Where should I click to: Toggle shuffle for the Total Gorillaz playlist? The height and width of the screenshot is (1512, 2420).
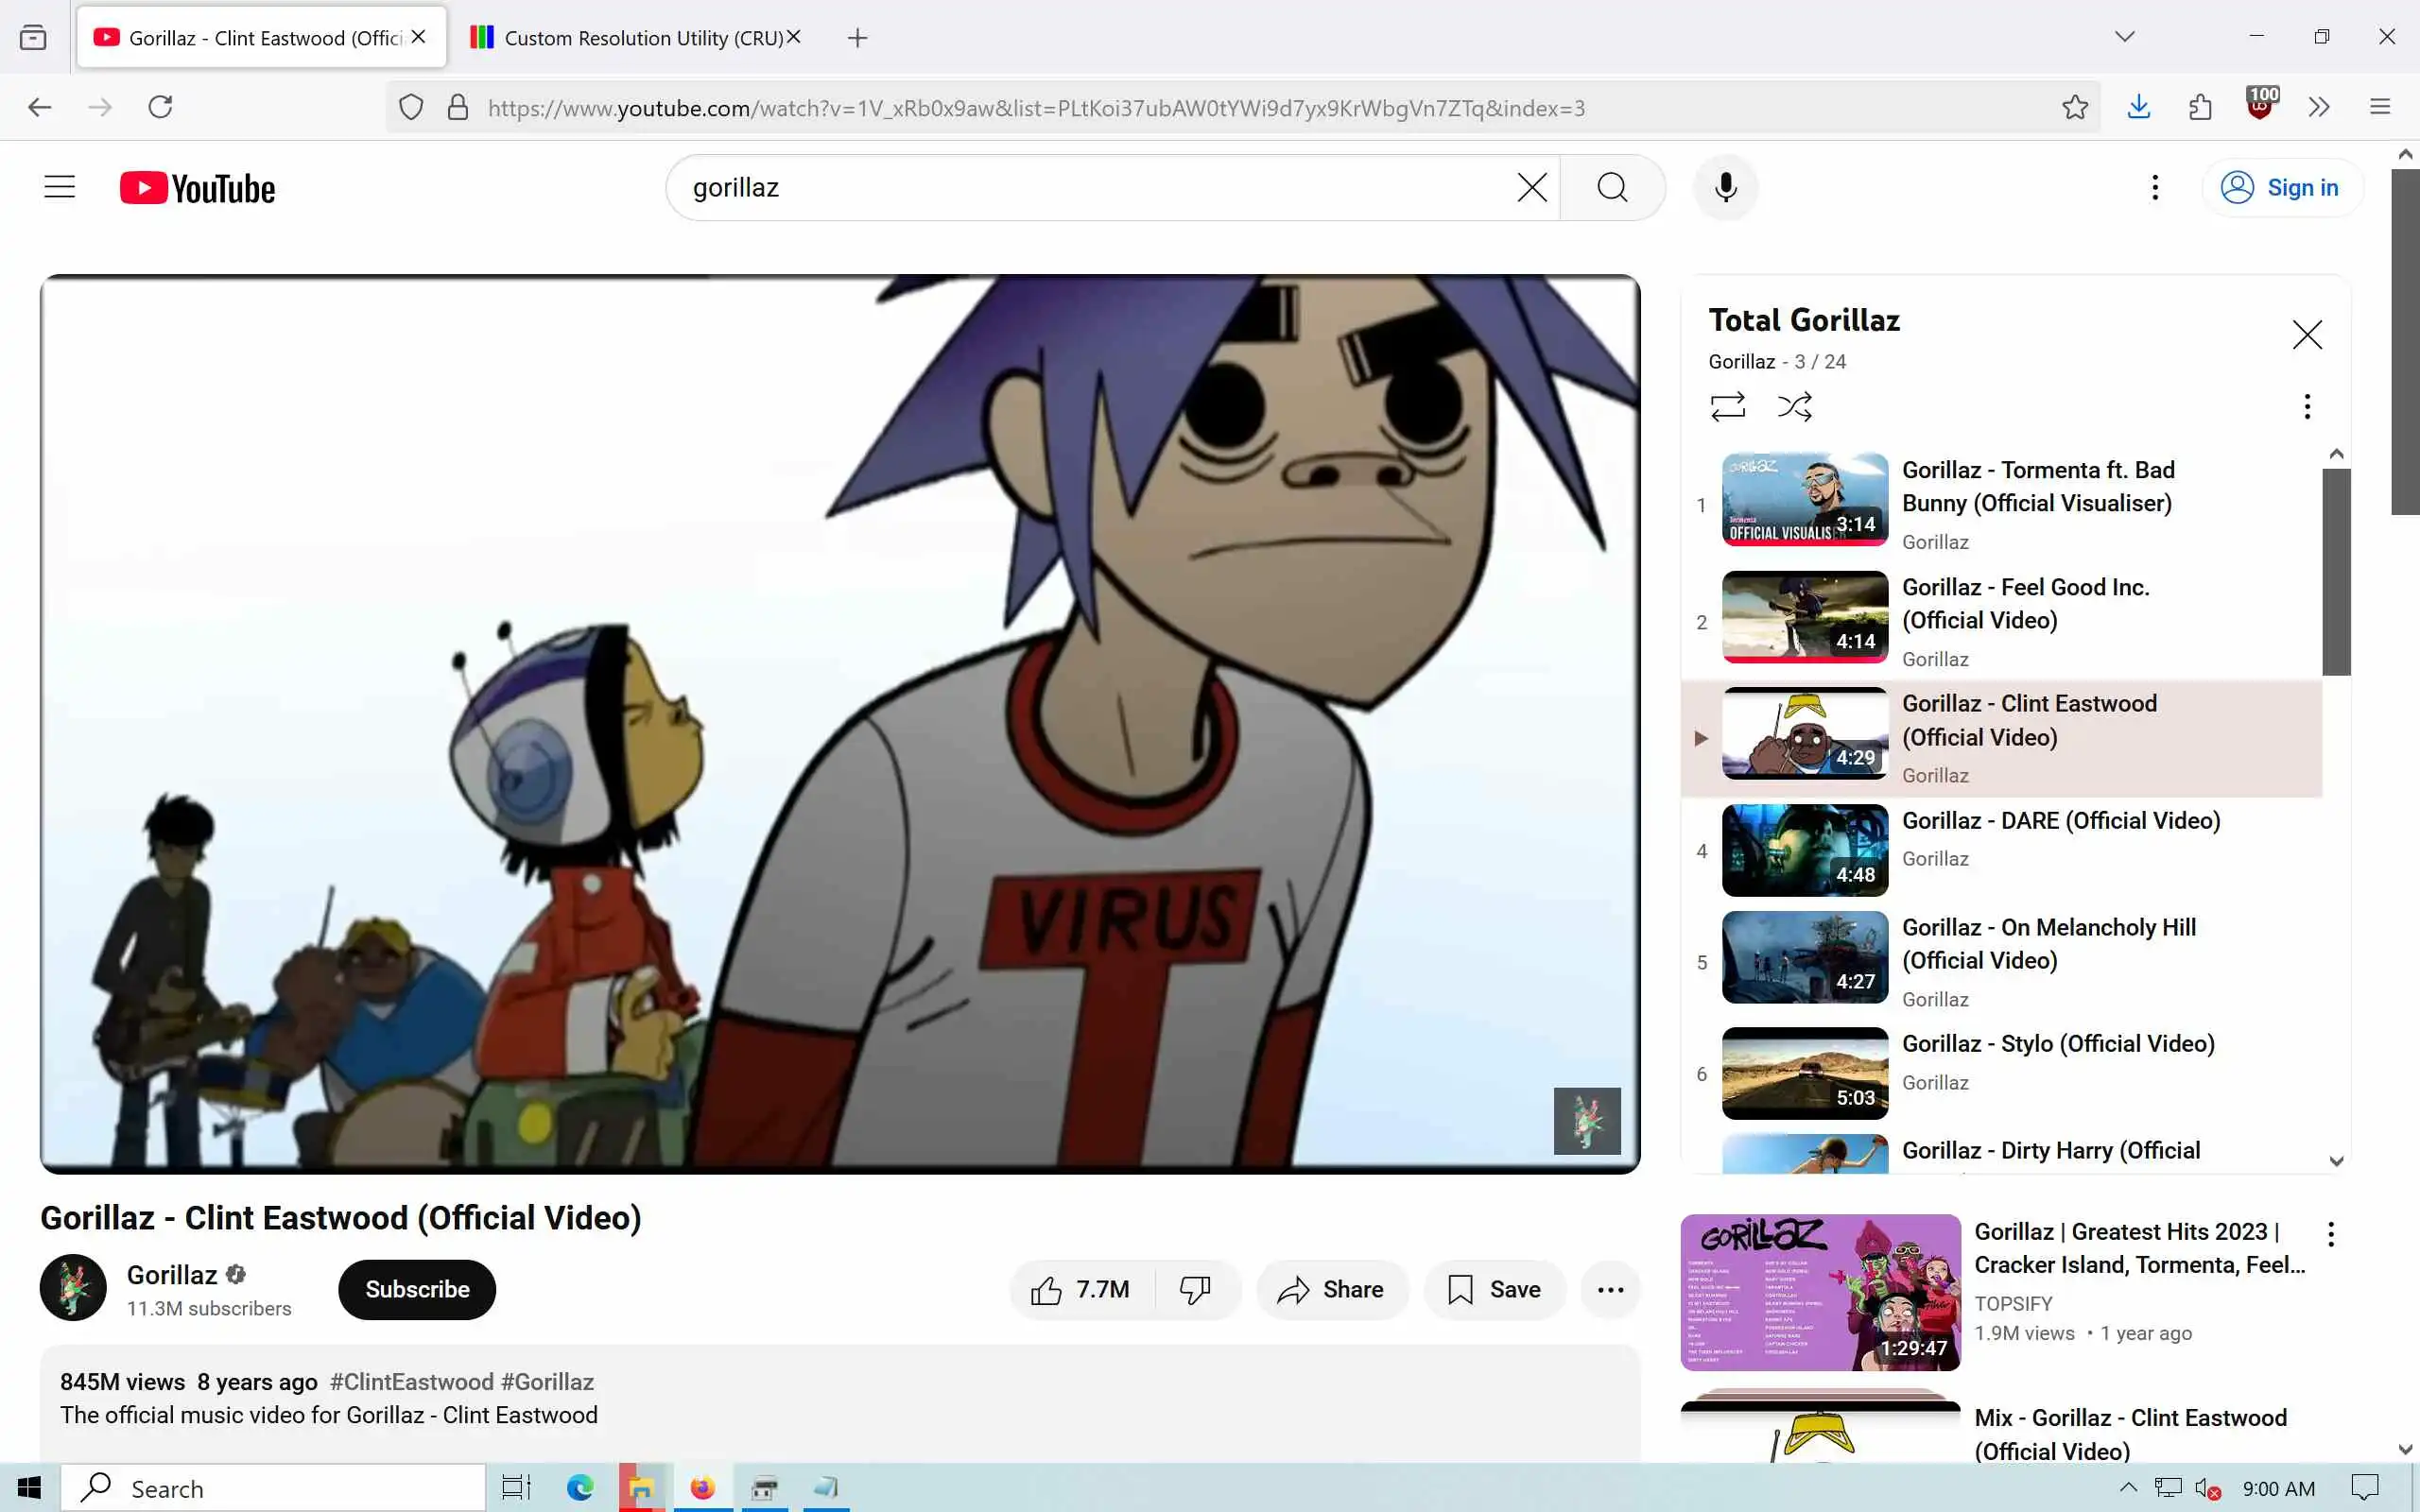click(1794, 406)
